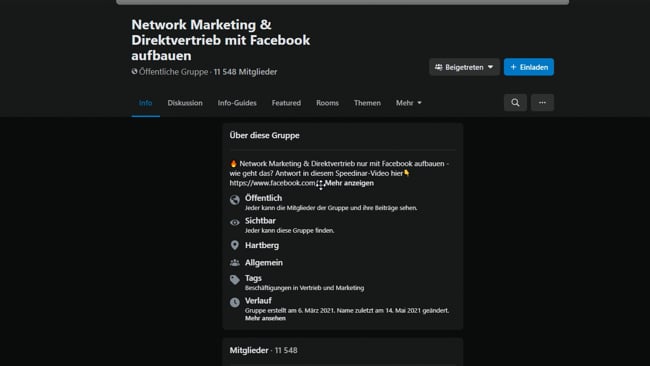Click the Sichtbar visibility label
Screen dimensions: 650x366
pyautogui.click(x=260, y=221)
